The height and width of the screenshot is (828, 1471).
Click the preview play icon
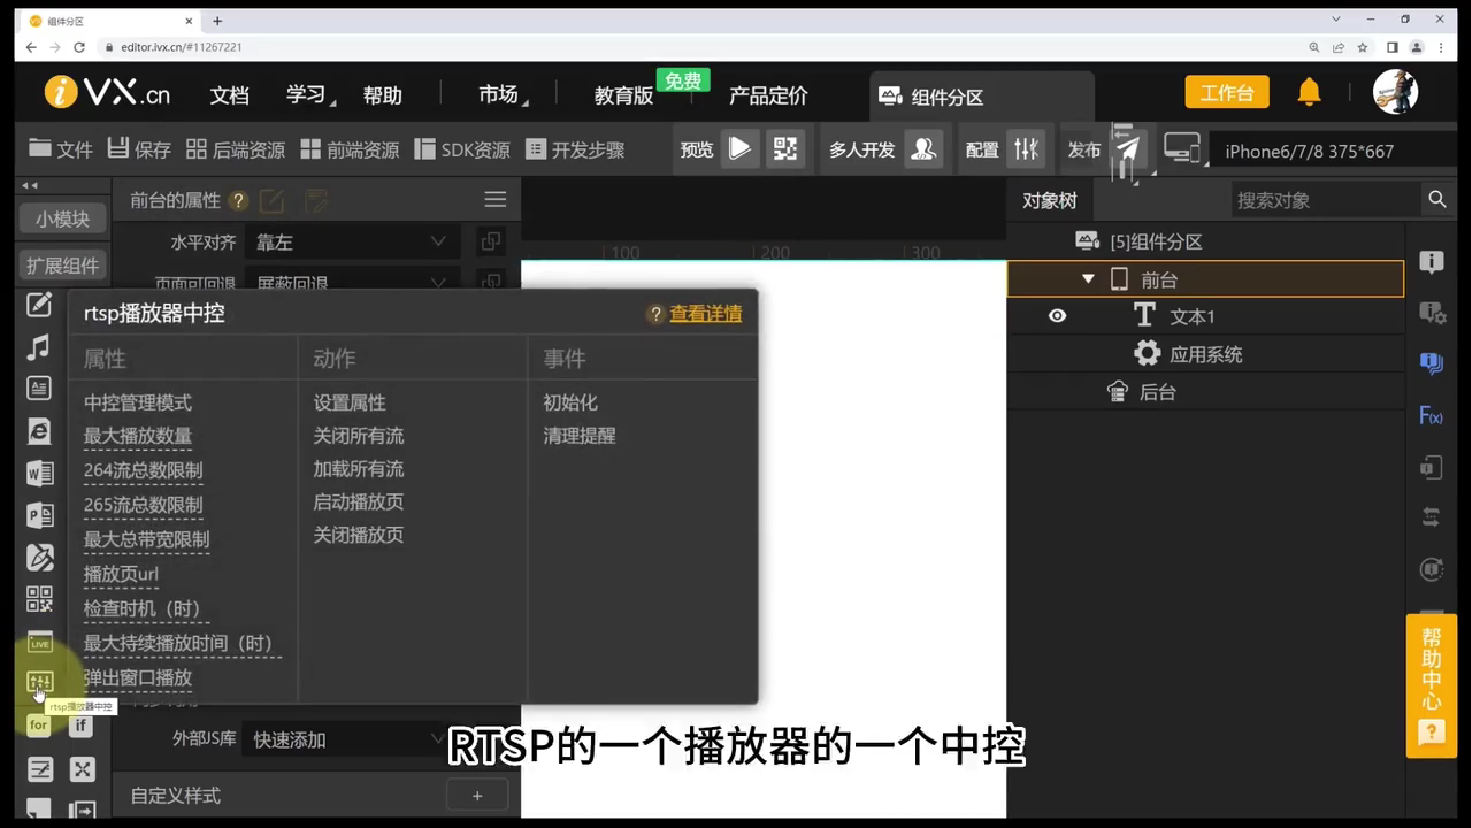[x=740, y=149]
